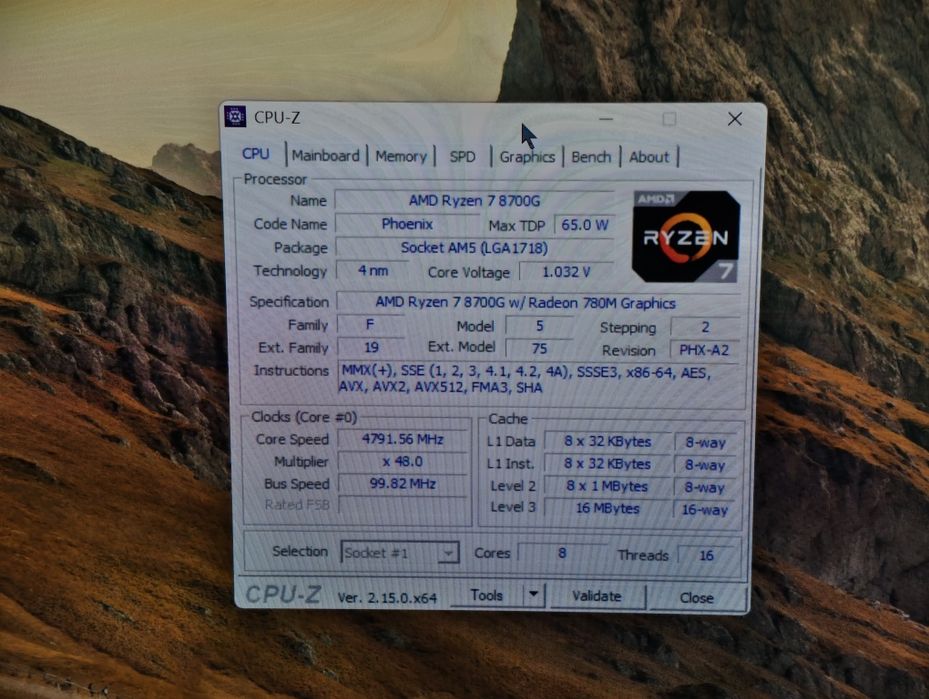
Task: Click the Revision value PHX-A2
Action: pyautogui.click(x=704, y=350)
